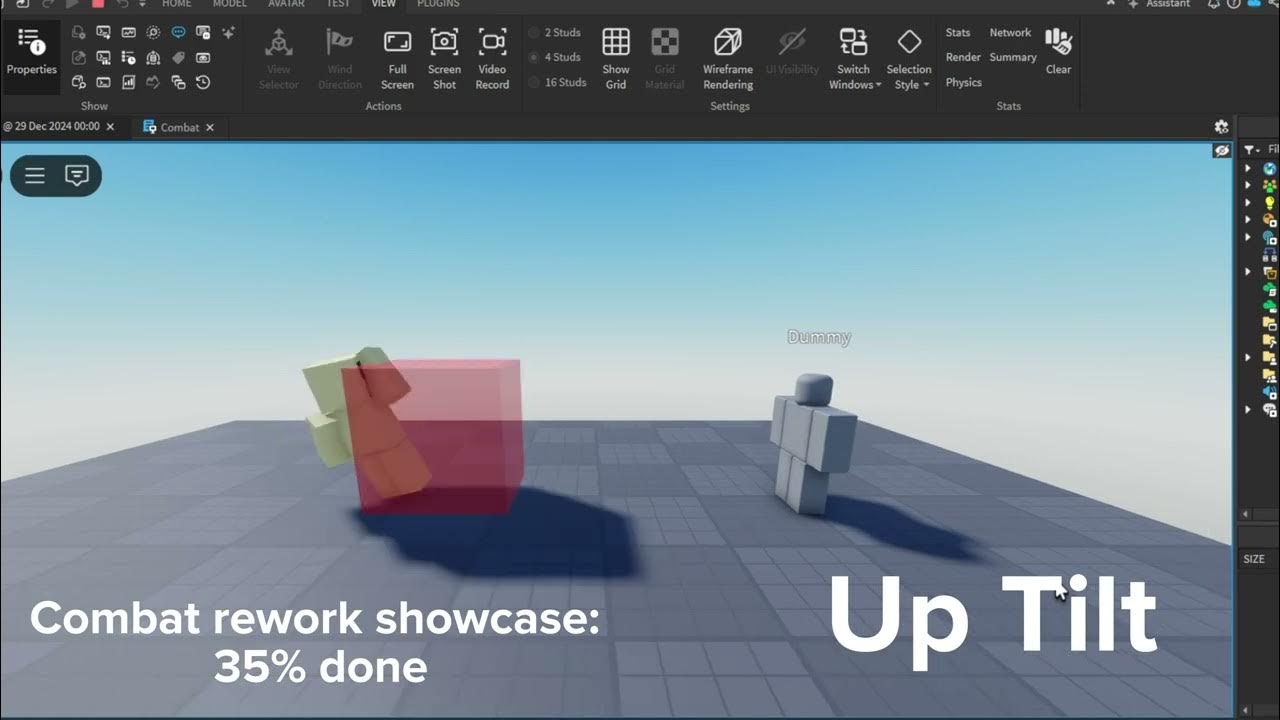Click the Stats button
This screenshot has height=720, width=1280.
pos(958,33)
